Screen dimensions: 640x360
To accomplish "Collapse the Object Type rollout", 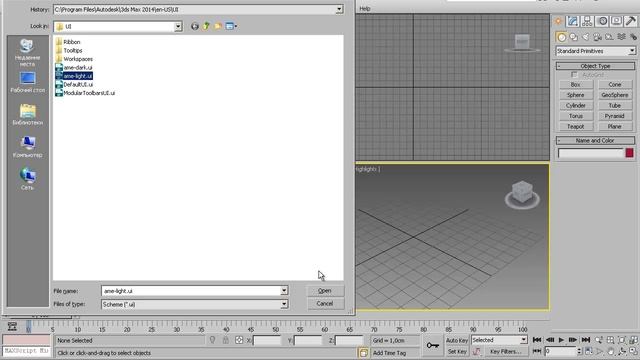I will coord(595,66).
